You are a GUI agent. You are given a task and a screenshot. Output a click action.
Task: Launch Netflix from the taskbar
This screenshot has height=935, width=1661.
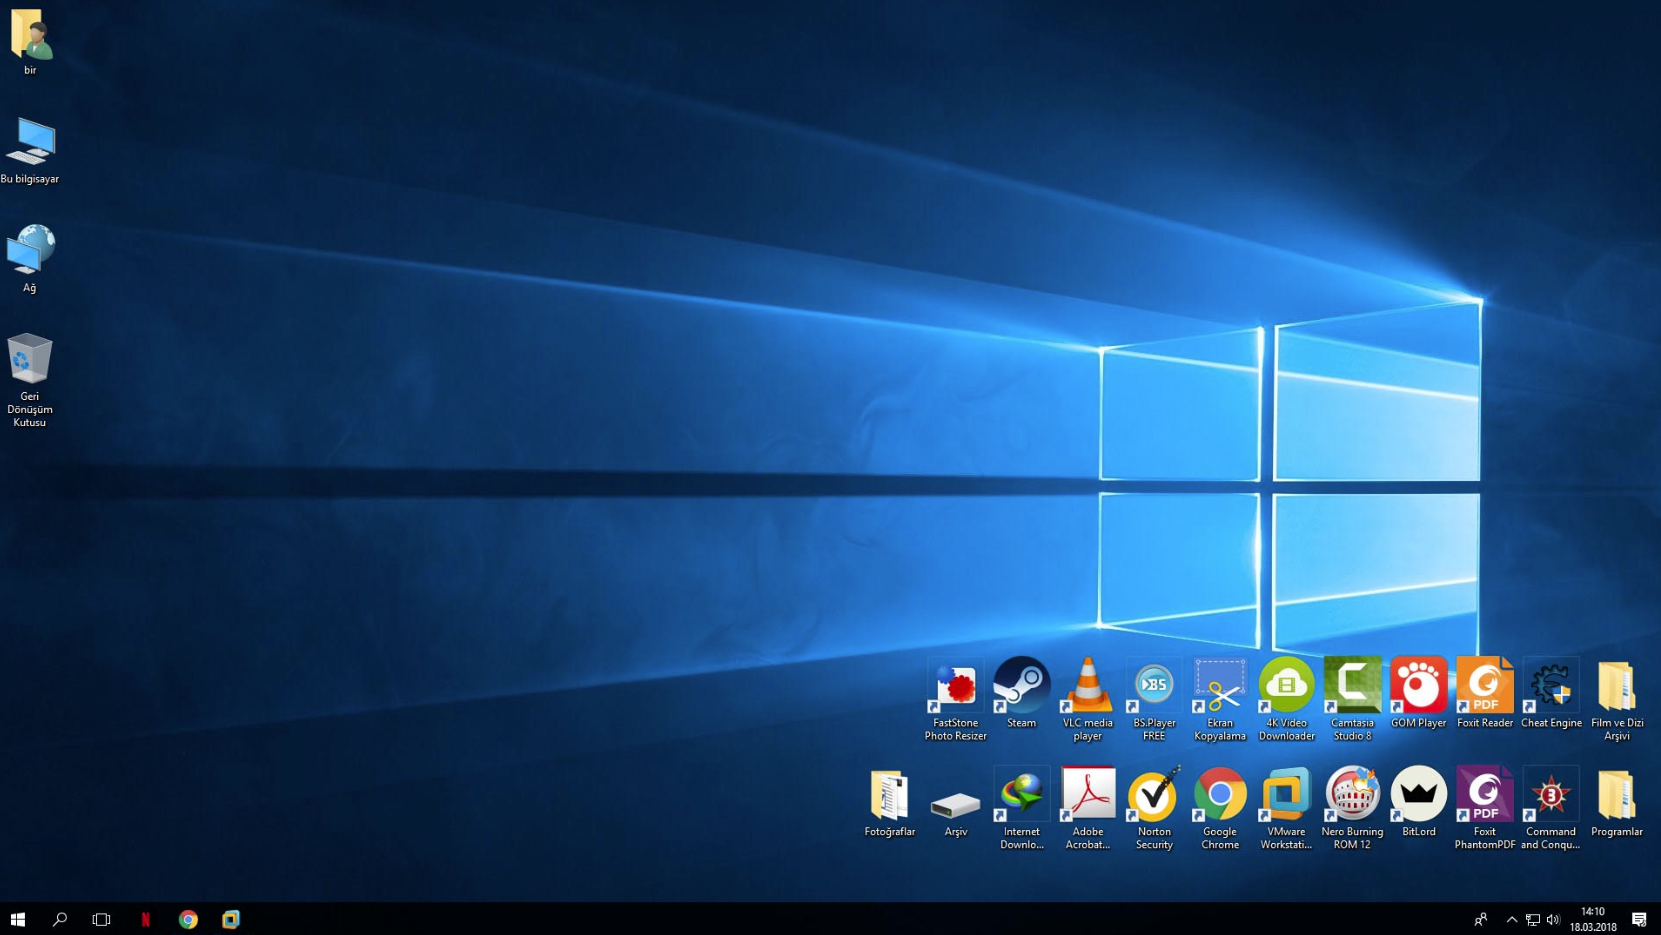click(x=146, y=919)
